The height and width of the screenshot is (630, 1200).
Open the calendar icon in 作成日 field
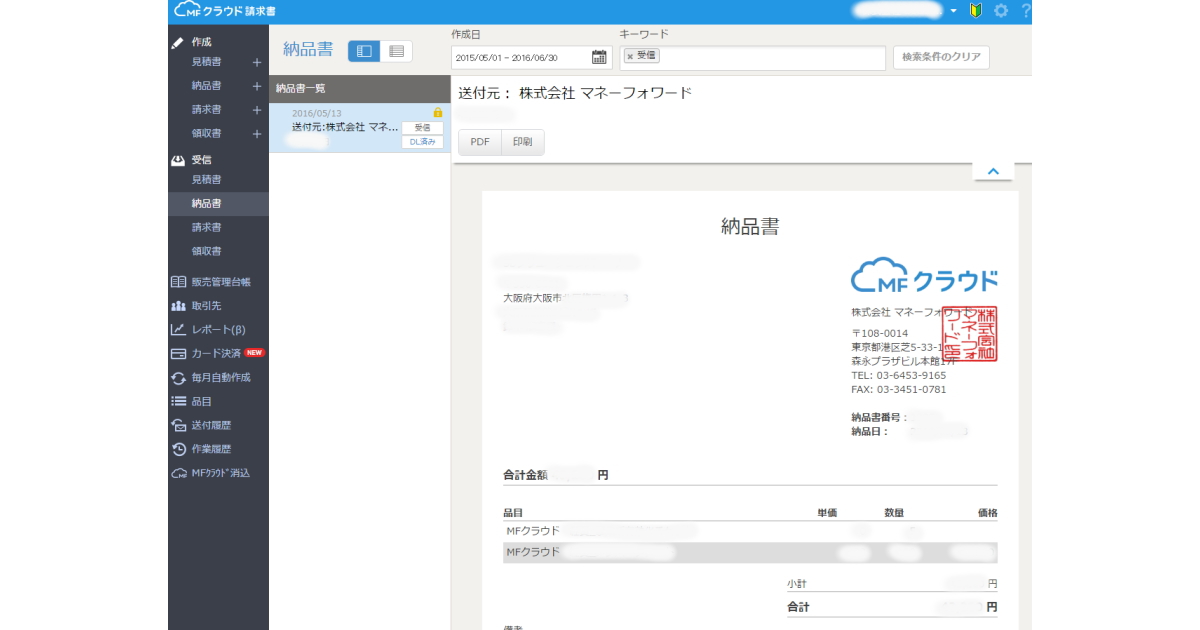599,58
